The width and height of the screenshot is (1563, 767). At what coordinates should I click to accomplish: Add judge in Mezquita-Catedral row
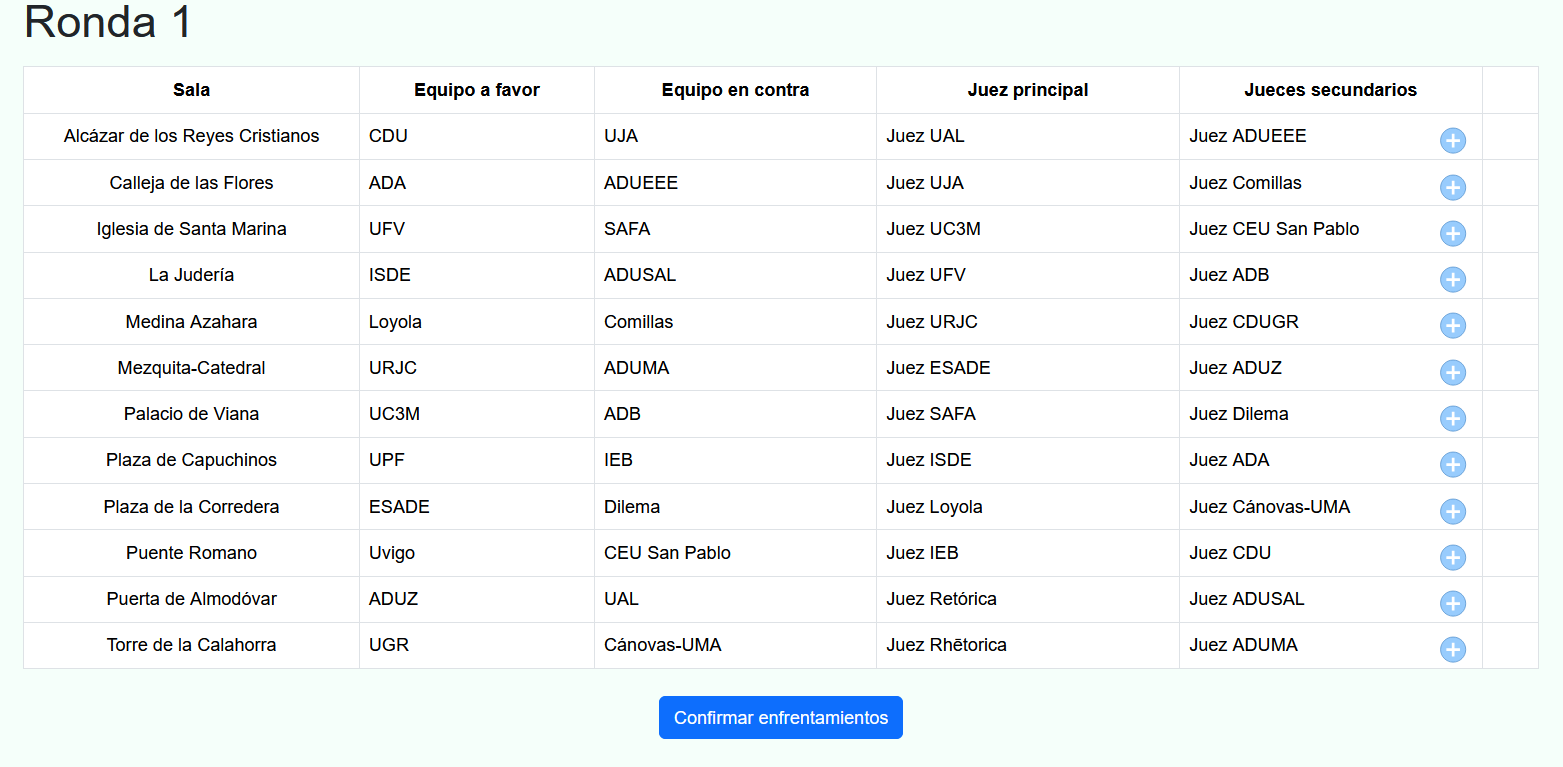1452,372
